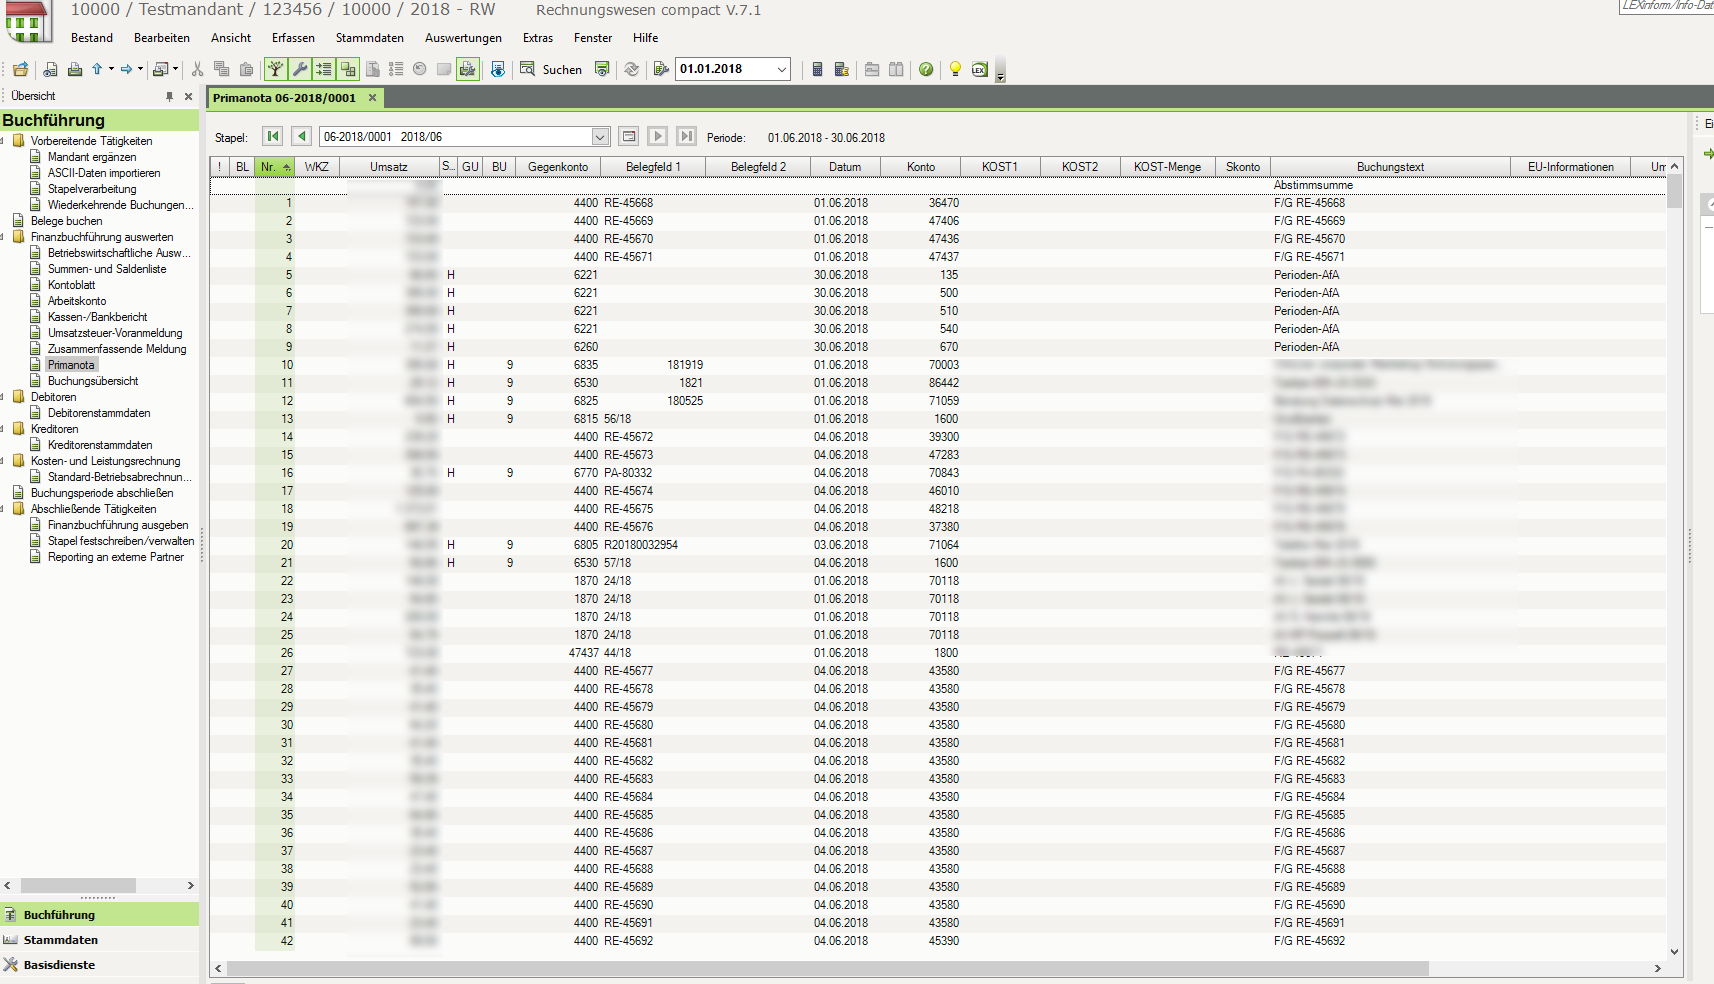
Task: Toggle the pin on Übersicht panel
Action: 169,96
